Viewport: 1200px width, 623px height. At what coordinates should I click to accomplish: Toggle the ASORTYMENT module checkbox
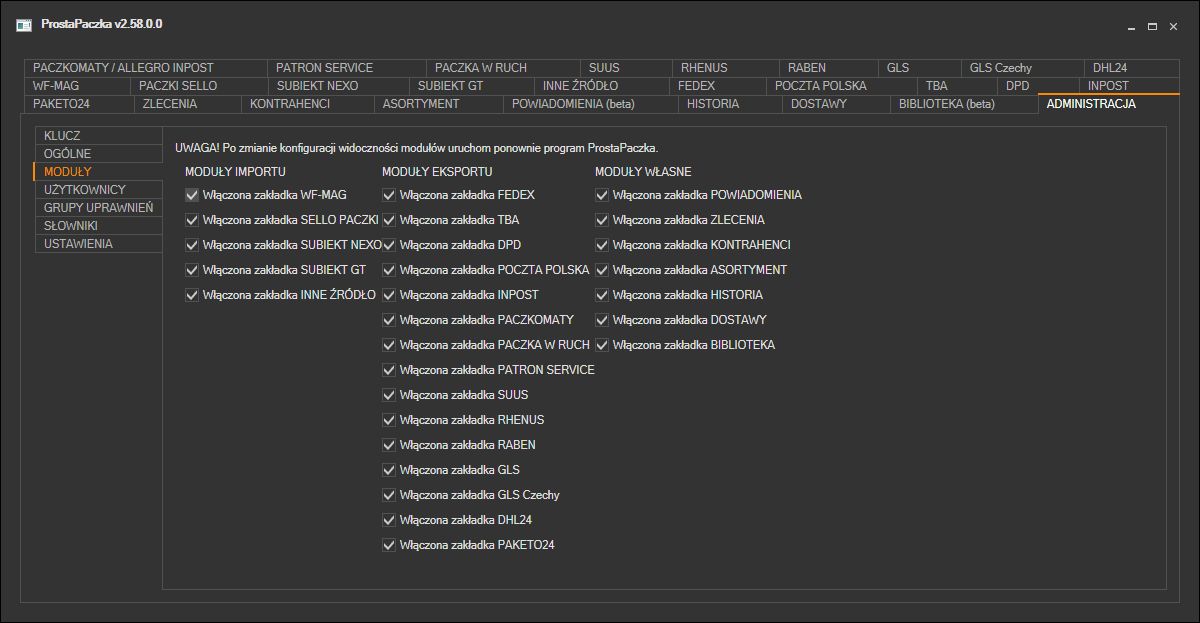click(602, 270)
